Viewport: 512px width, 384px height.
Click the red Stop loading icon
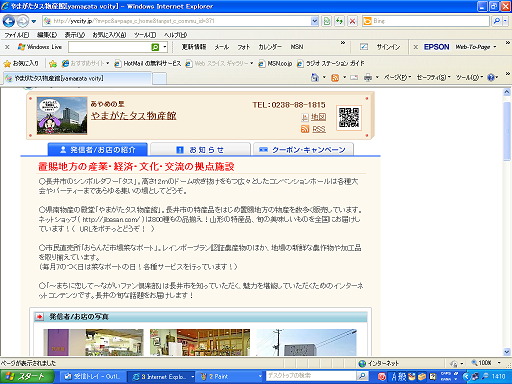pos(352,21)
